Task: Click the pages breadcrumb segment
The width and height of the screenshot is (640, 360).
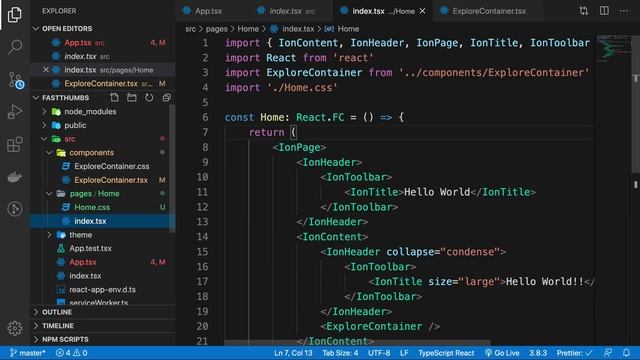Action: coord(217,29)
